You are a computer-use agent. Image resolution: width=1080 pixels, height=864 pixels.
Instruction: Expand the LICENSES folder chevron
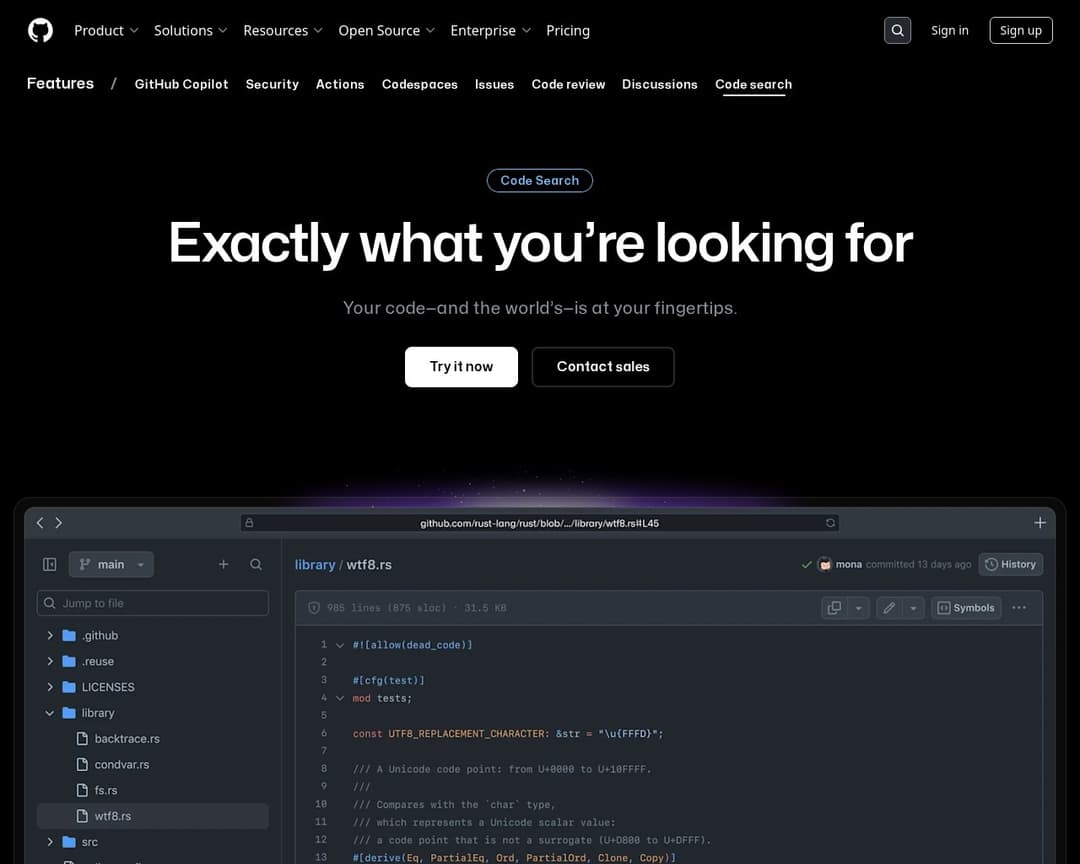pyautogui.click(x=50, y=687)
